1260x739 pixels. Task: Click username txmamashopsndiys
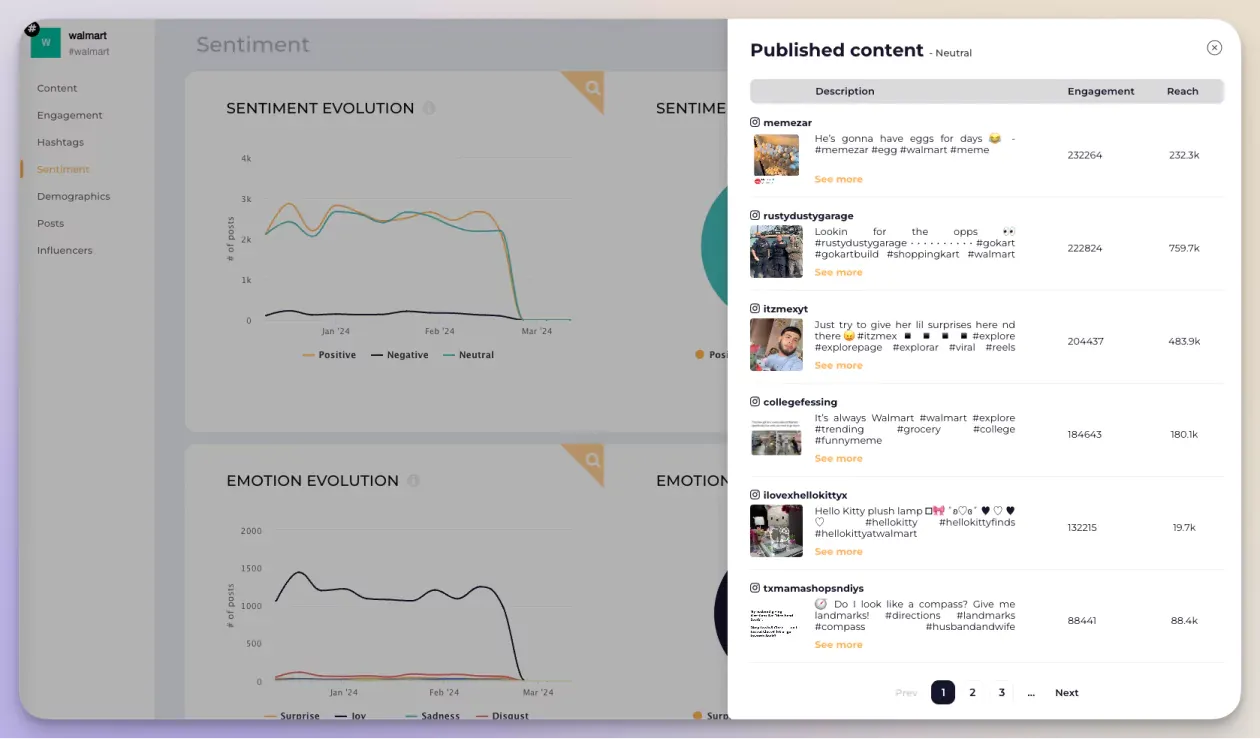pos(813,588)
